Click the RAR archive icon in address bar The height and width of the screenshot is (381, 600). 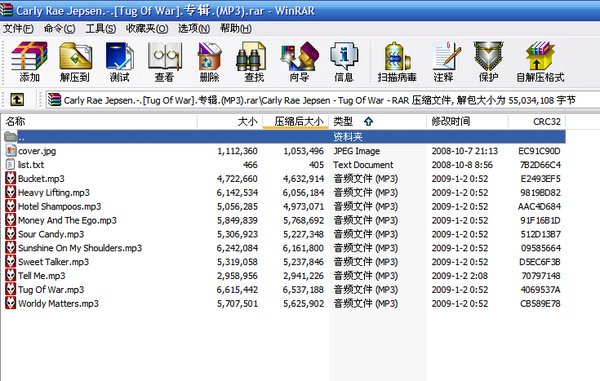coord(54,100)
